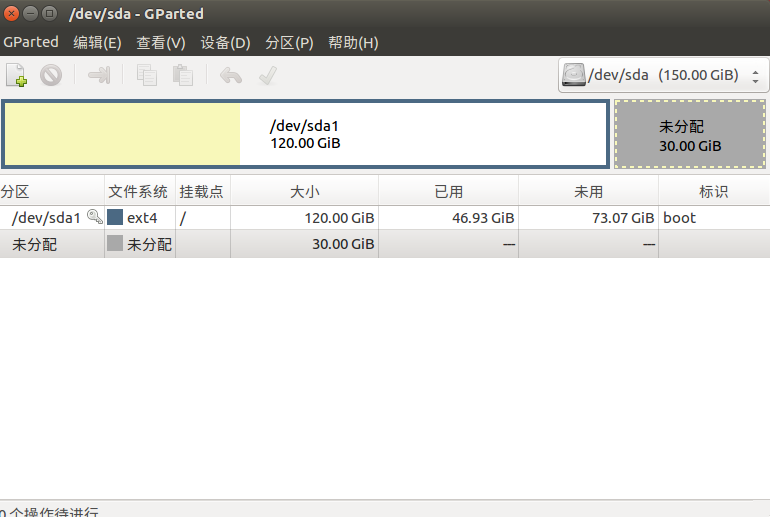Open the GParted menu
770x517 pixels.
pos(31,42)
